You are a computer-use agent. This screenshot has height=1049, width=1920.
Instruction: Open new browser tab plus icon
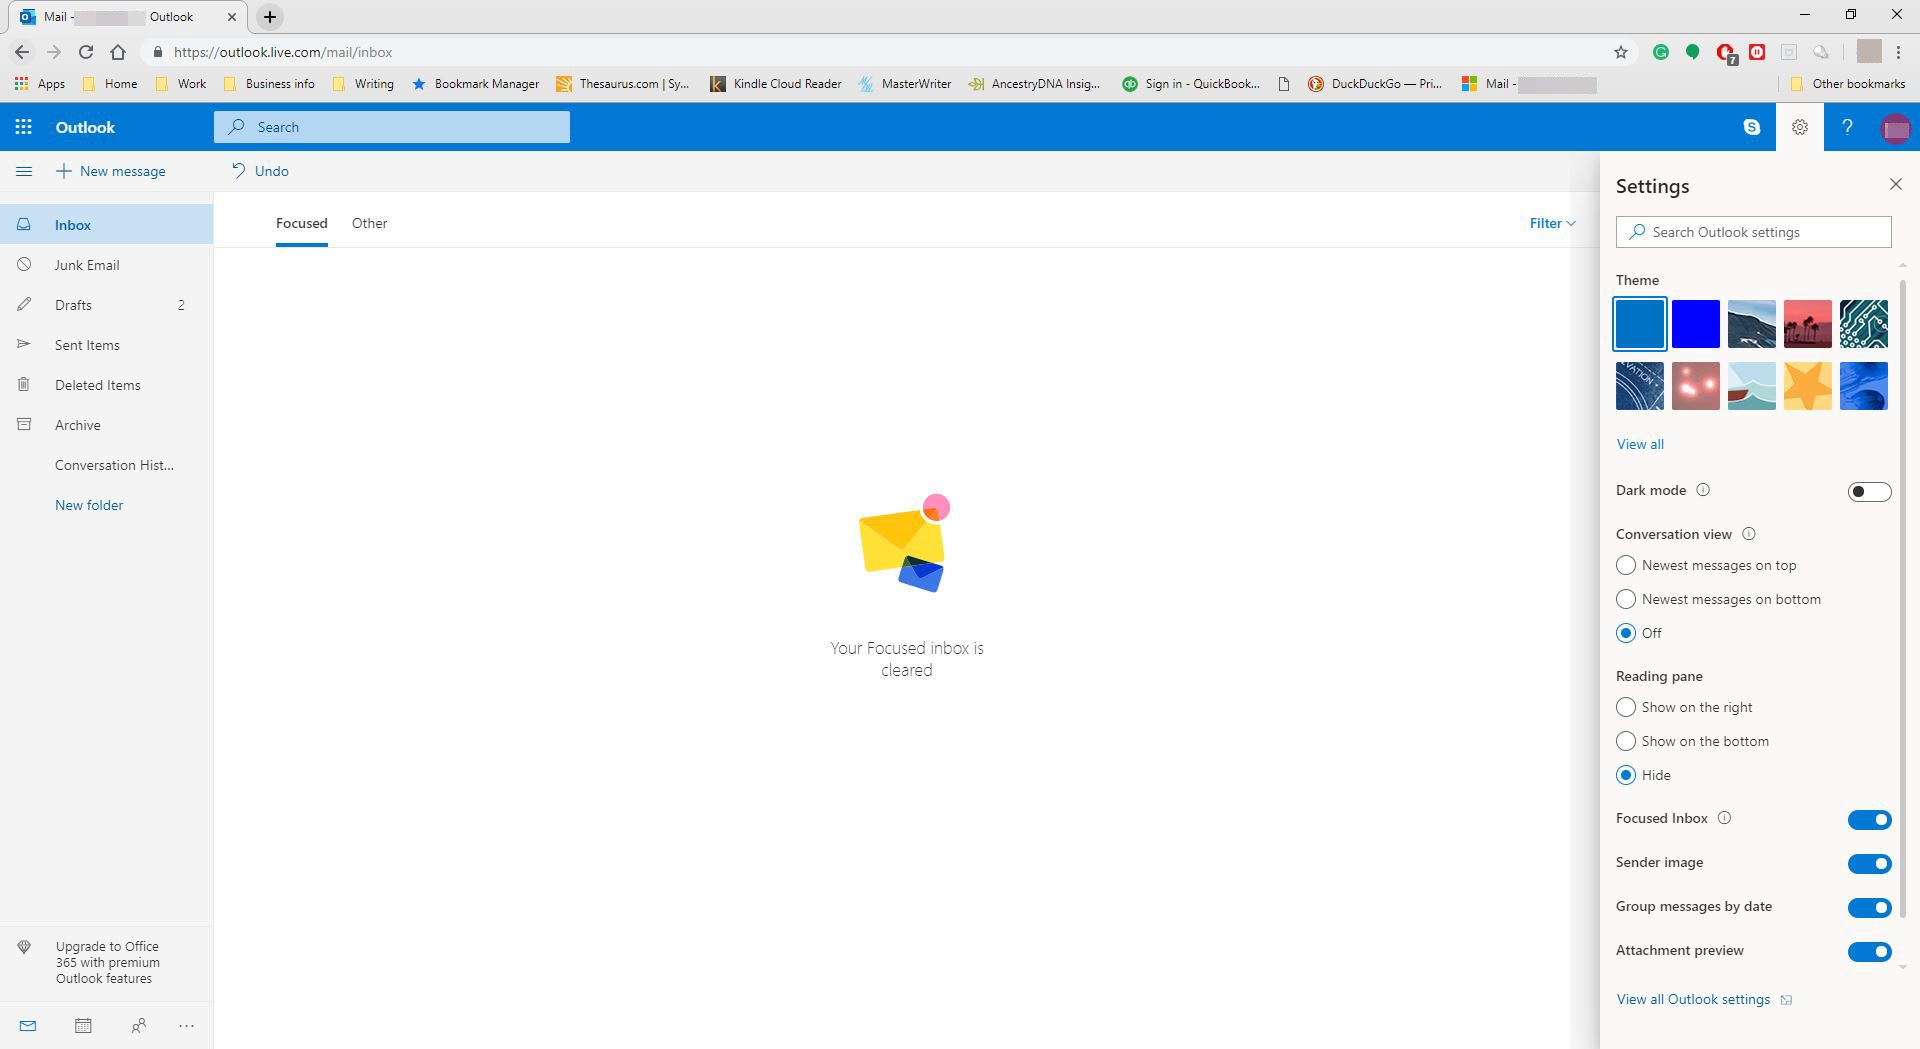[270, 17]
